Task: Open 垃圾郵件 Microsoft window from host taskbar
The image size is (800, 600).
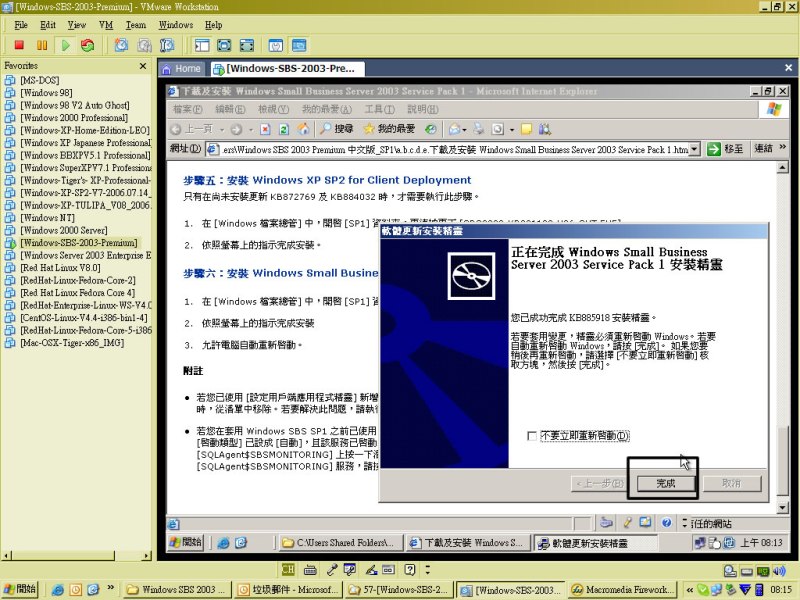Action: click(x=287, y=590)
